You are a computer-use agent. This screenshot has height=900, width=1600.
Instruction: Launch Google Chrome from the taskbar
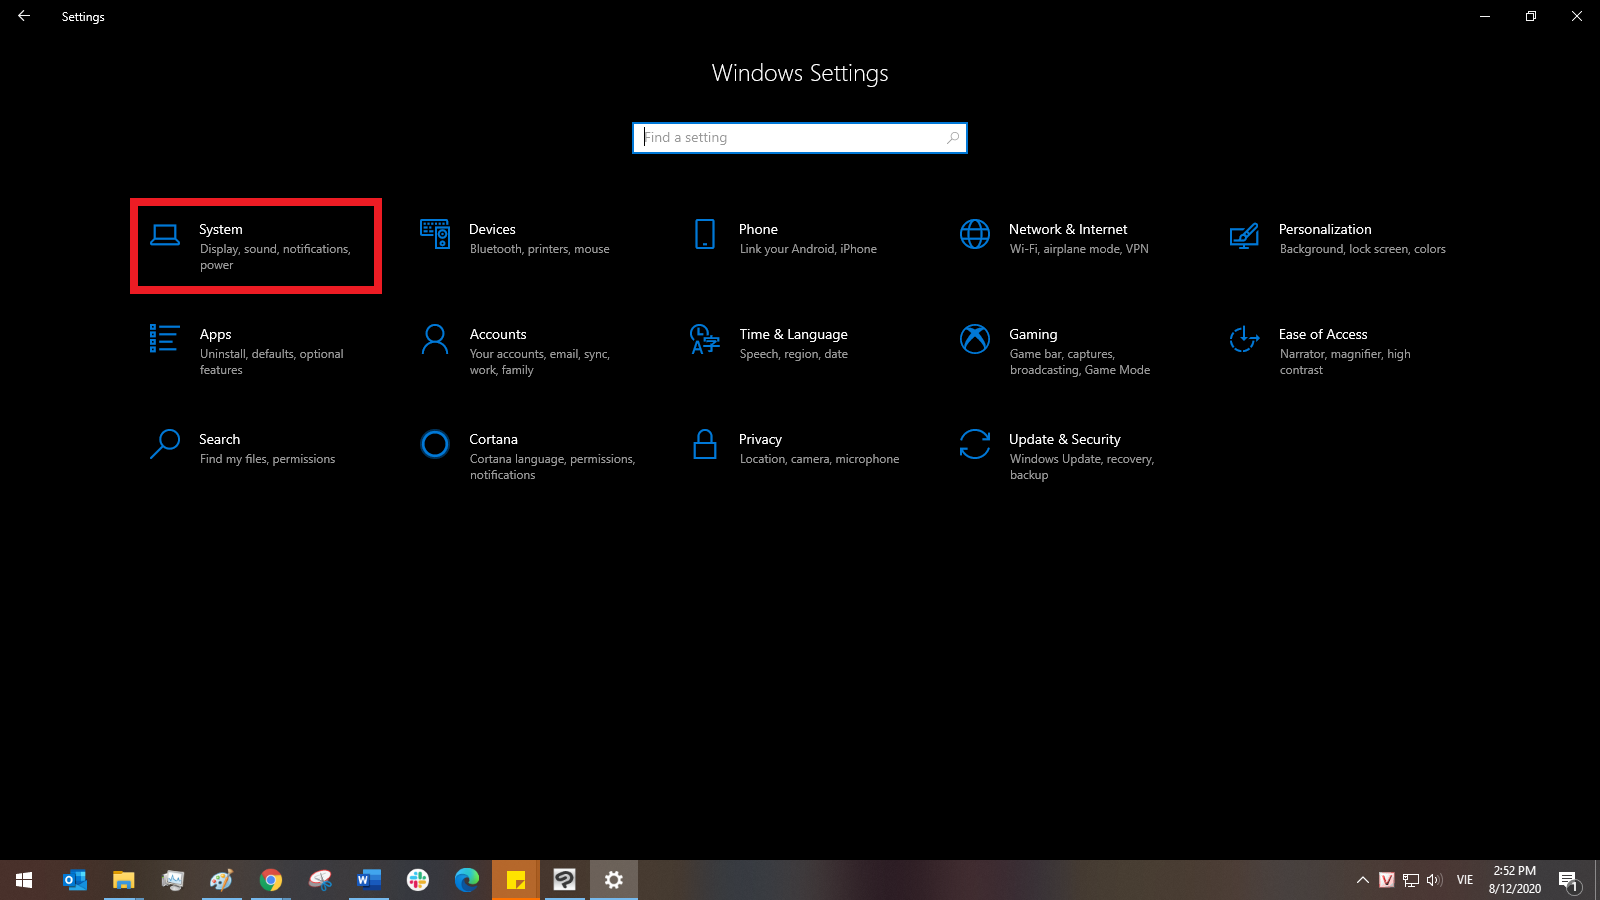(x=270, y=880)
